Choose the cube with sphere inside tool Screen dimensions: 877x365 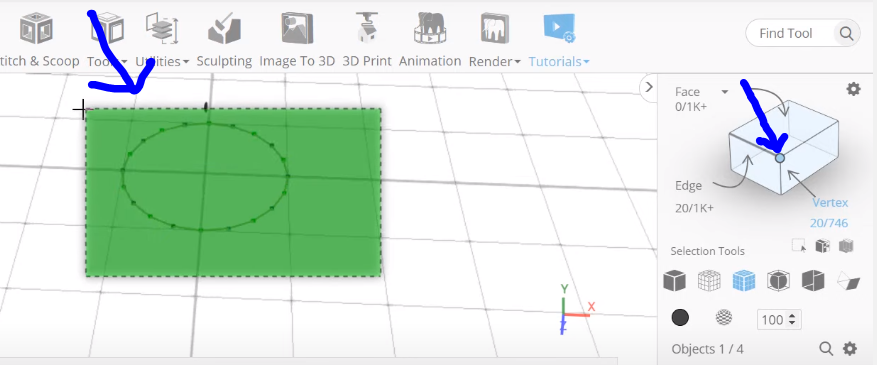point(778,280)
